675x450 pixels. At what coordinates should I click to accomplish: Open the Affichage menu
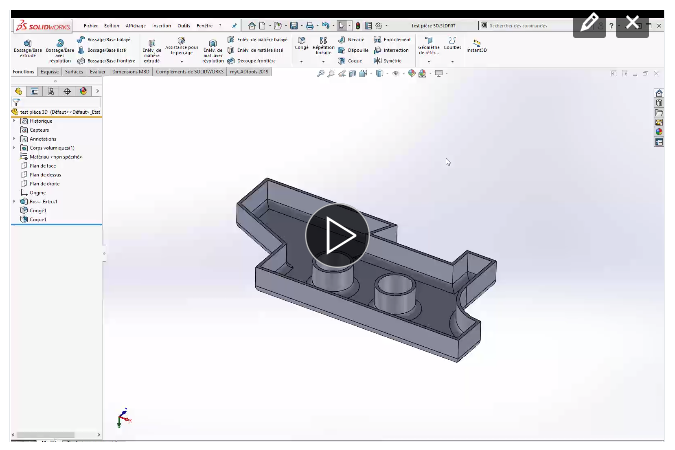coord(136,26)
